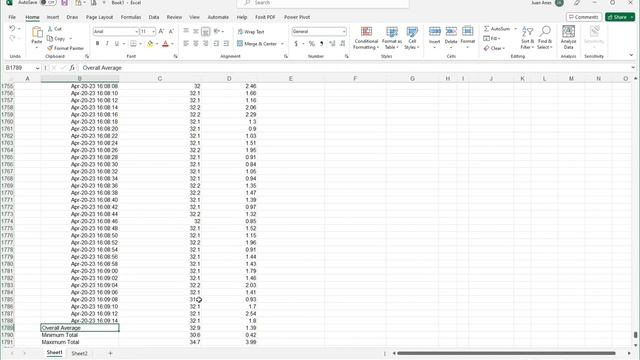Click the Insert Function fx button
Image resolution: width=640 pixels, height=360 pixels.
pyautogui.click(x=72, y=68)
